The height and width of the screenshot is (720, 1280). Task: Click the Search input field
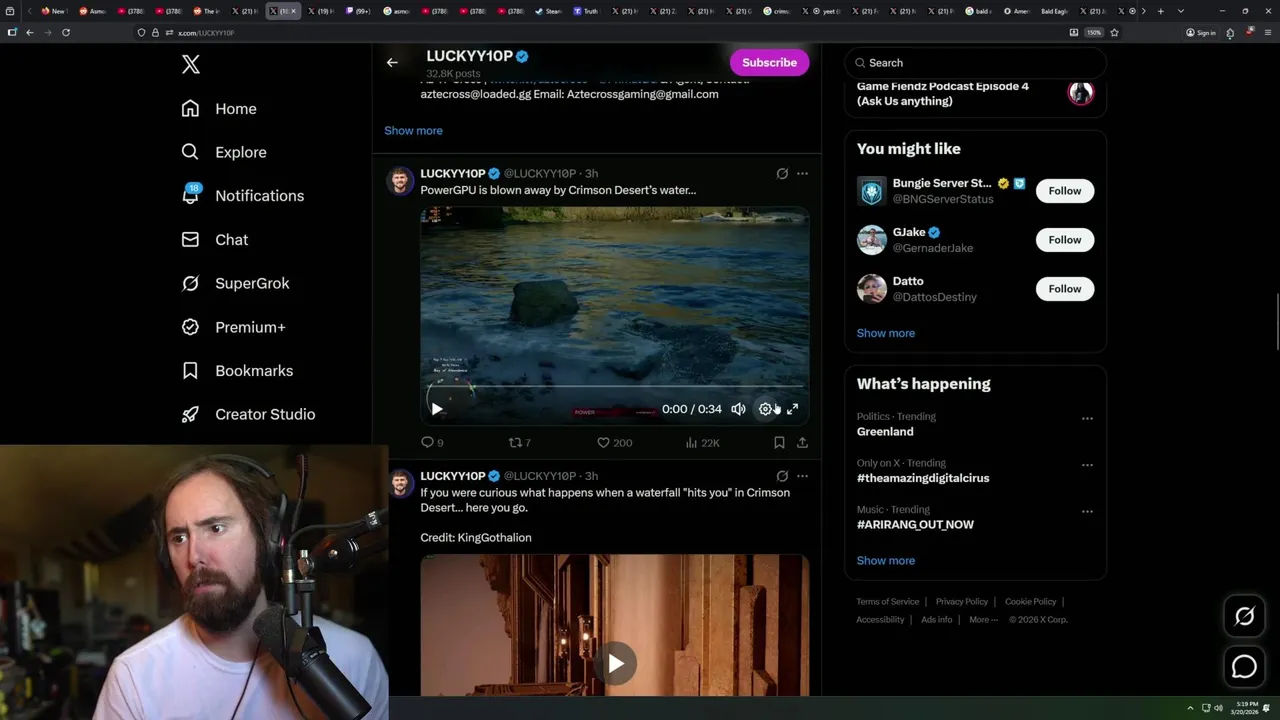(x=975, y=63)
